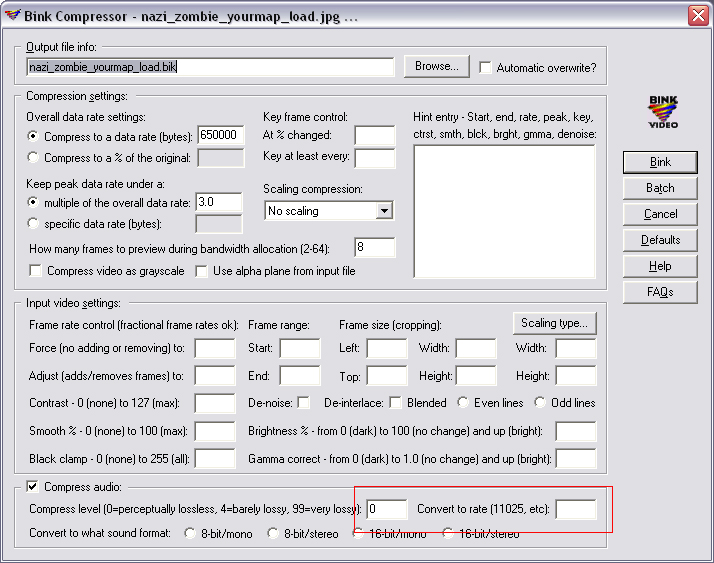Choose specific data rate (bytes) option
This screenshot has height=563, width=714.
click(x=33, y=224)
